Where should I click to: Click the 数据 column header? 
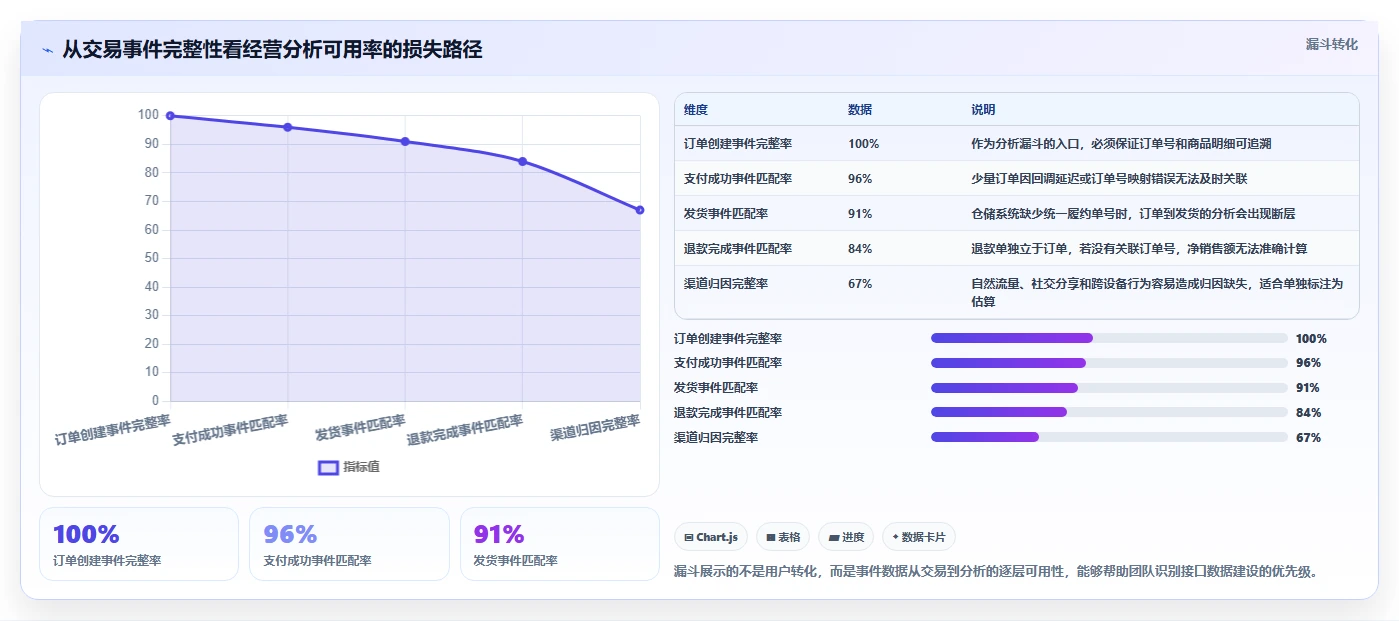pos(860,110)
